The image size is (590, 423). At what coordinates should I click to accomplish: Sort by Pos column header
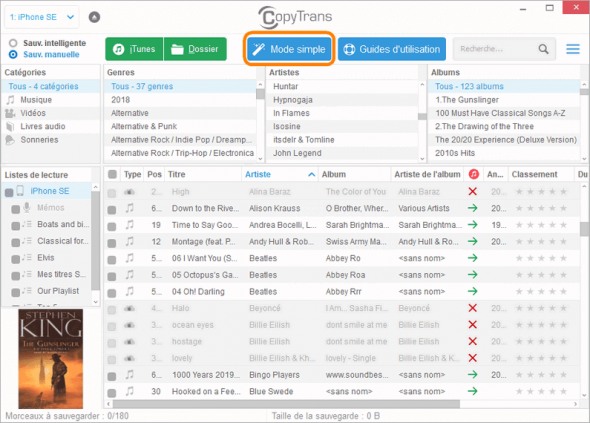154,174
